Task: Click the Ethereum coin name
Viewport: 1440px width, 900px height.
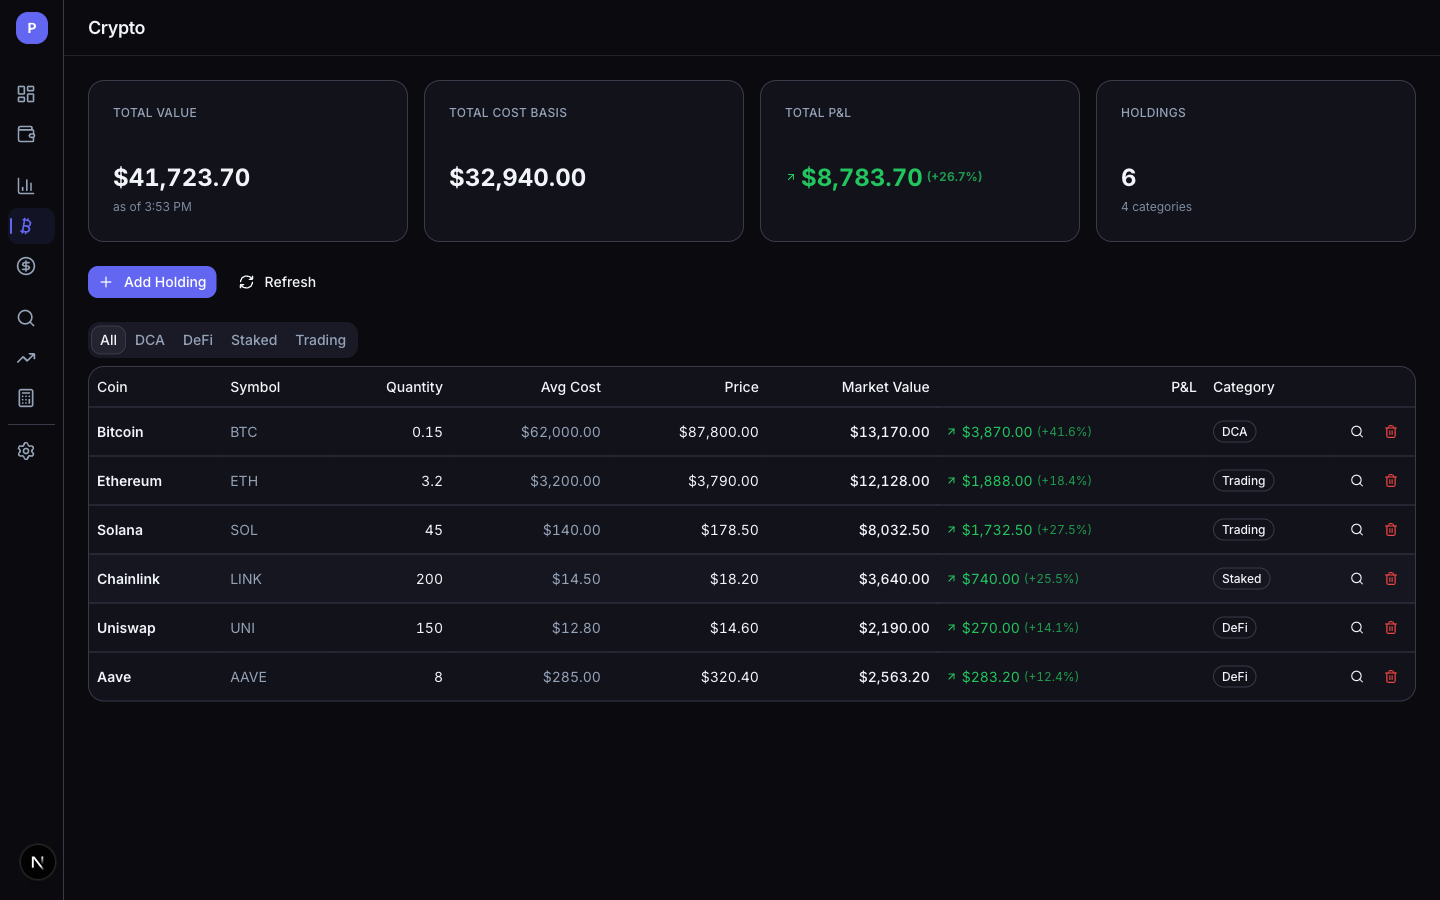Action: 129,481
